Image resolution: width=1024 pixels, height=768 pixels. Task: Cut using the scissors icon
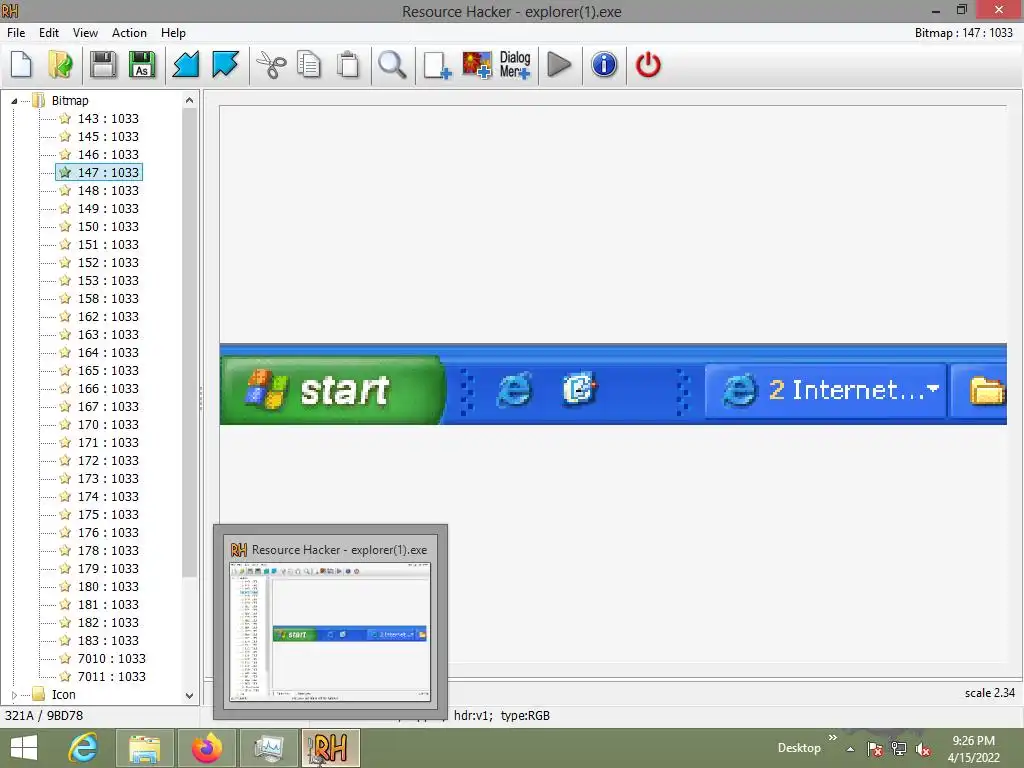[x=271, y=65]
